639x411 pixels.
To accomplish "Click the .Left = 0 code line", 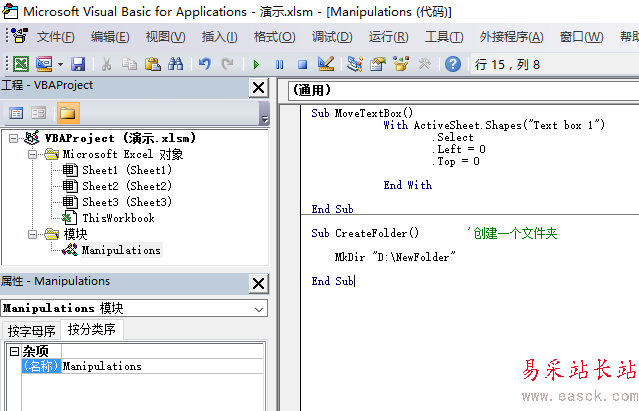I will pos(459,149).
